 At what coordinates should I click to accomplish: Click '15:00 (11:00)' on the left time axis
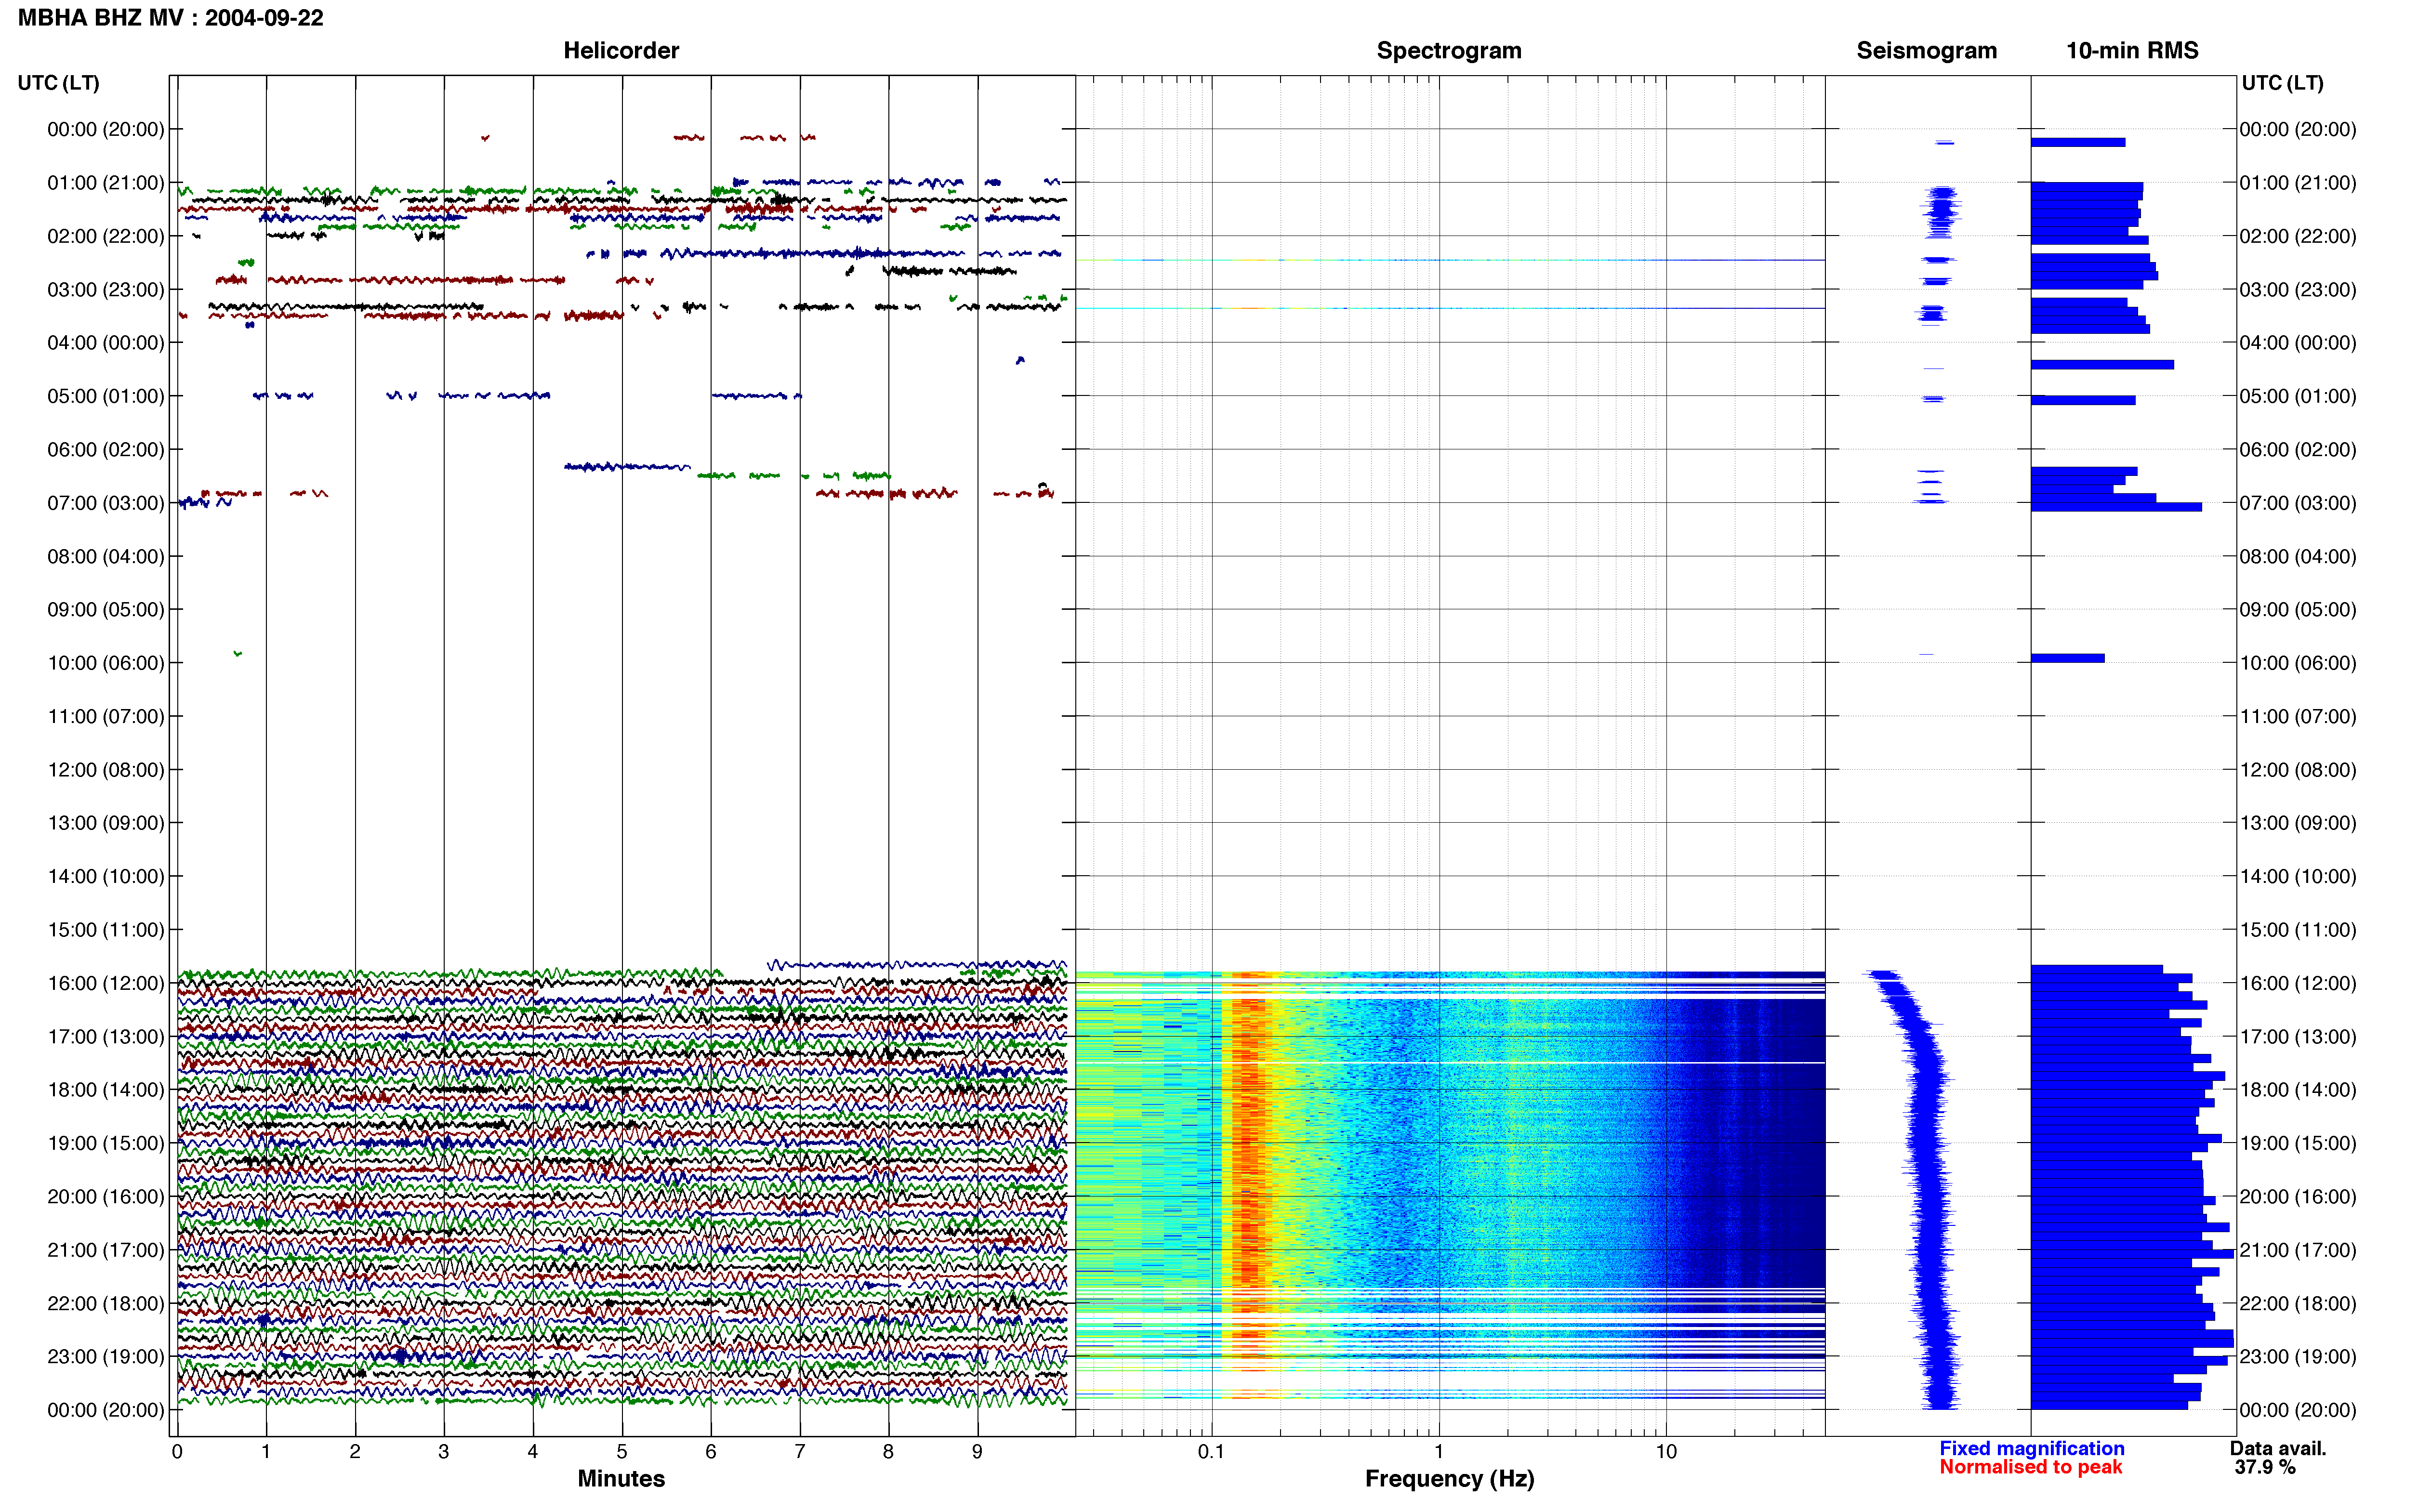106,930
